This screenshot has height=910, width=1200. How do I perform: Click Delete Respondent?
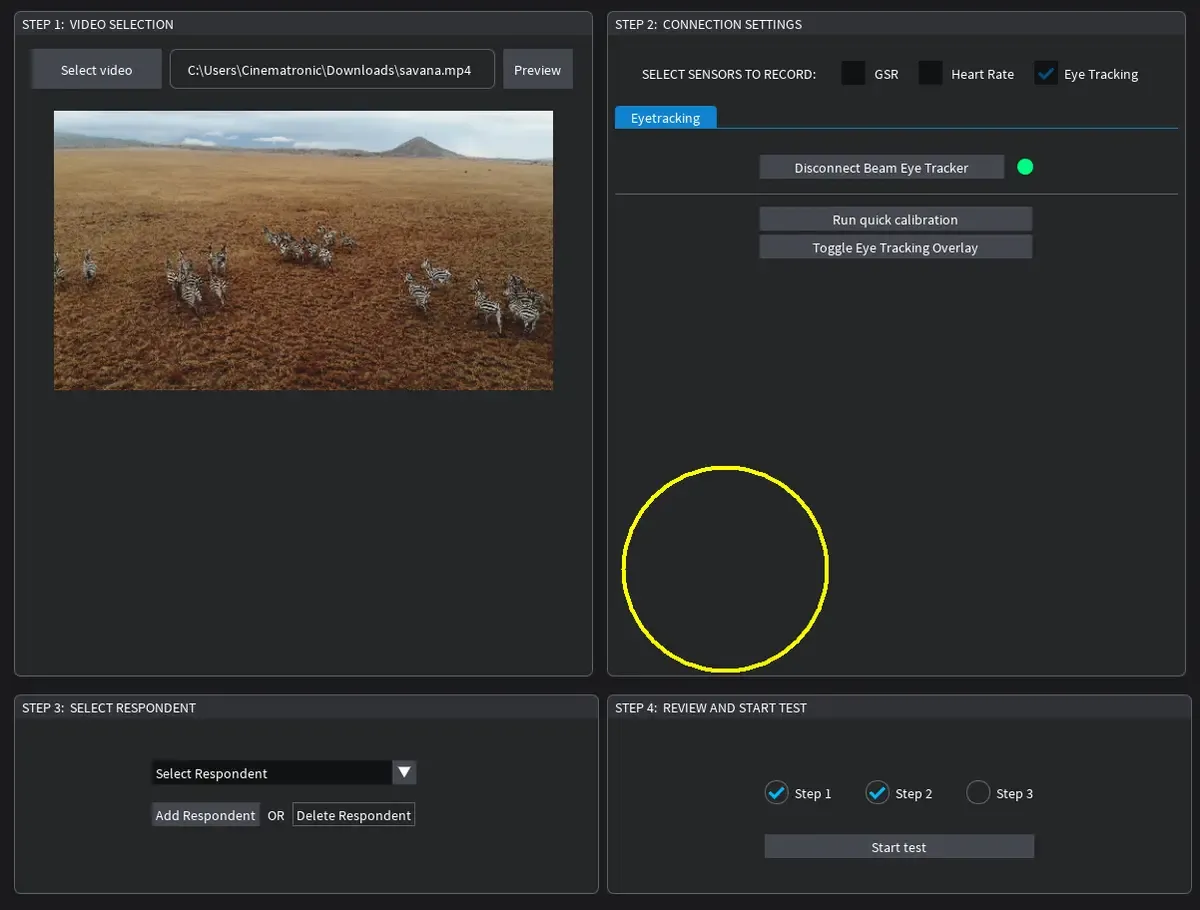click(x=353, y=814)
